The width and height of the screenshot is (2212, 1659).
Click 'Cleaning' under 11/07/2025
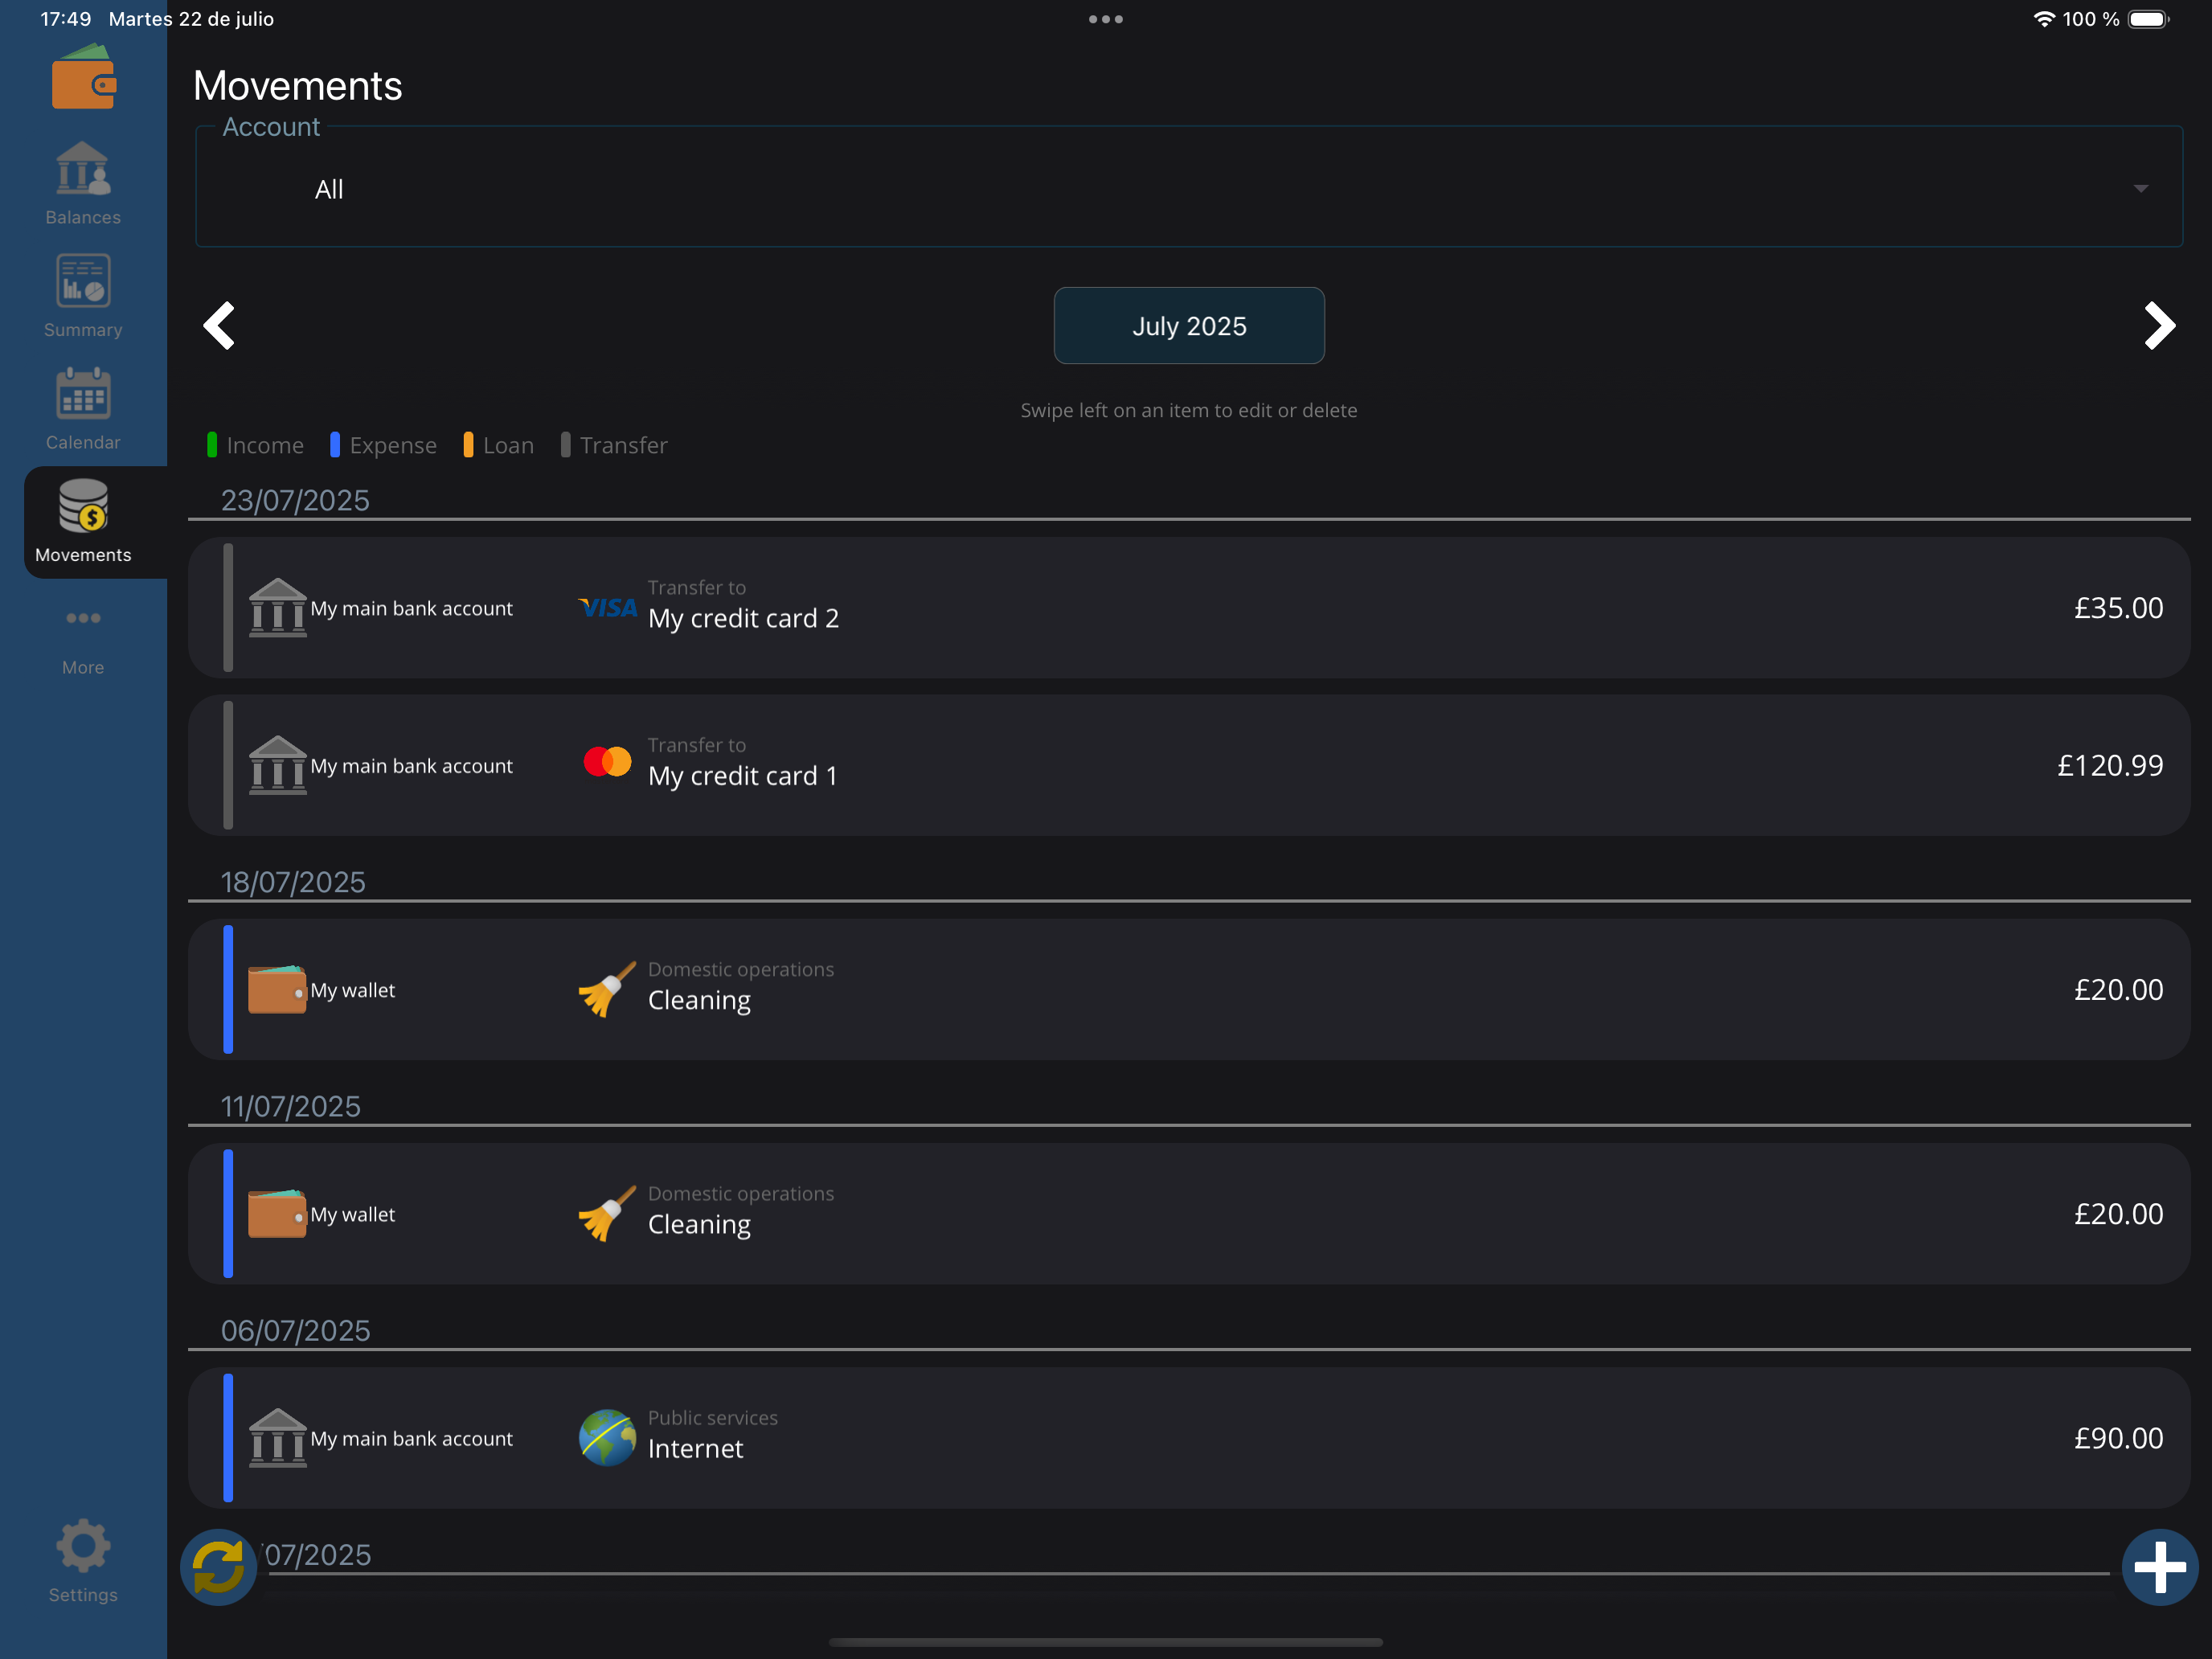pyautogui.click(x=699, y=1224)
